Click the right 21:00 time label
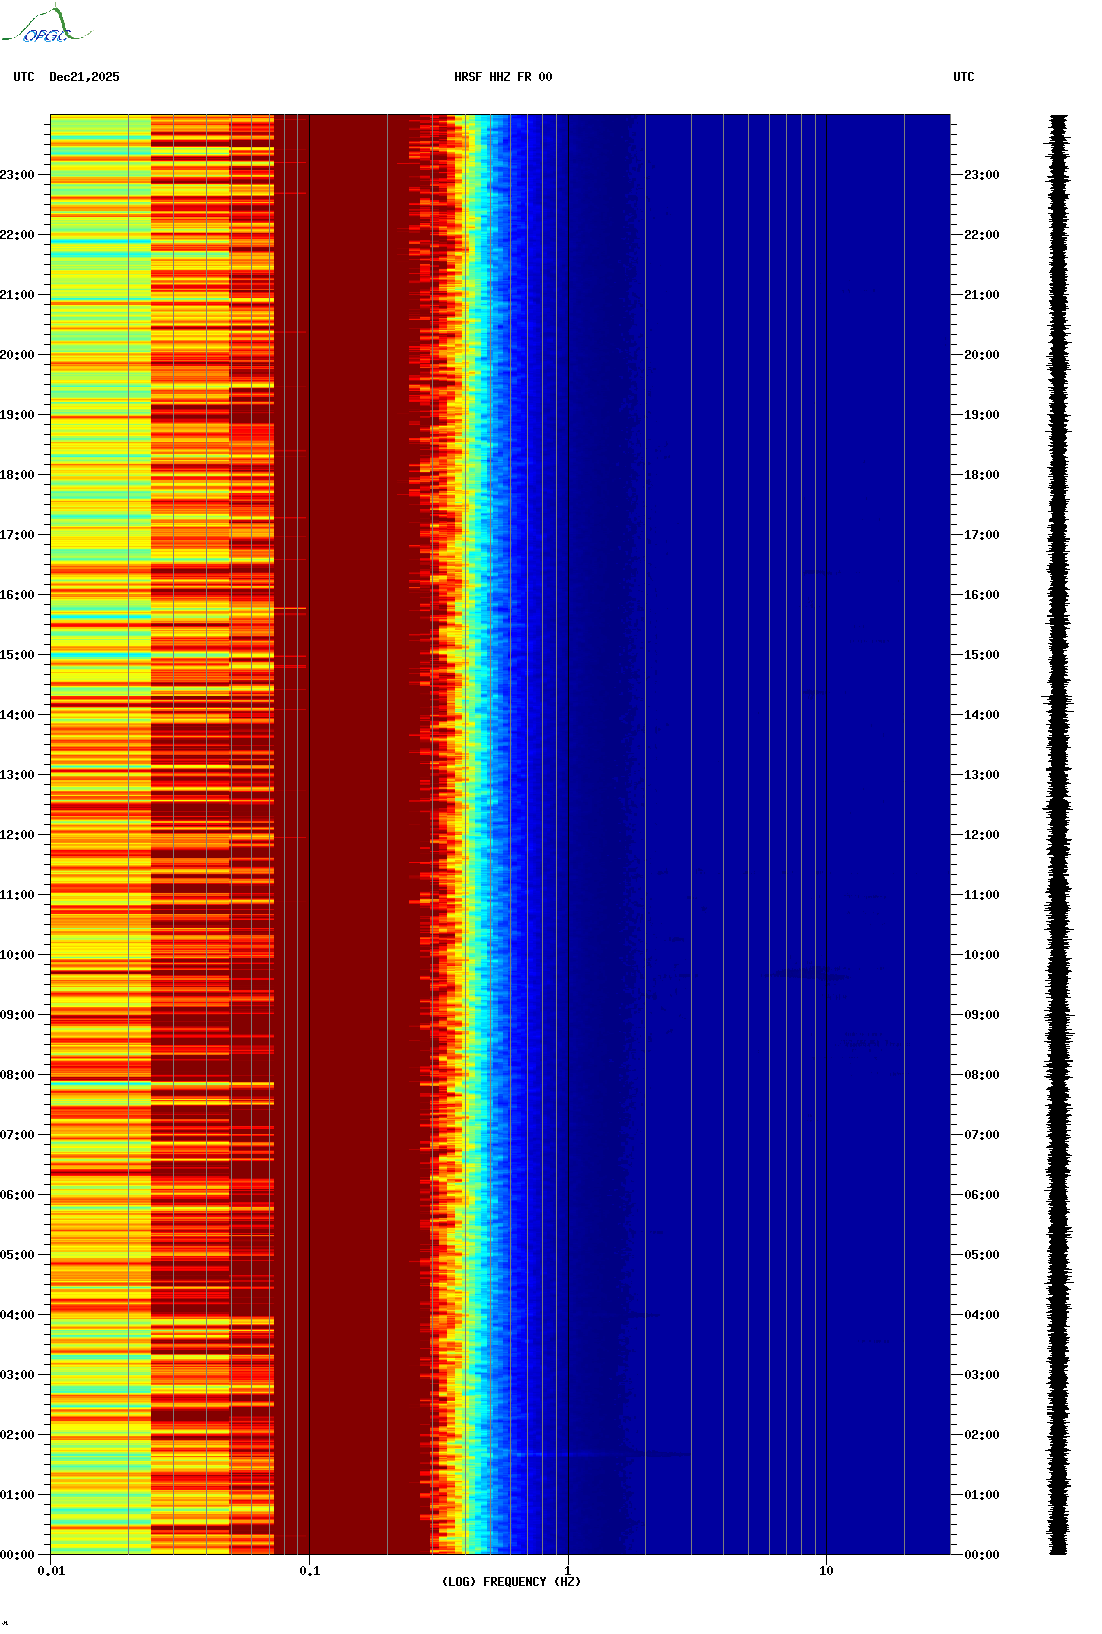Image resolution: width=1102 pixels, height=1634 pixels. tap(981, 295)
